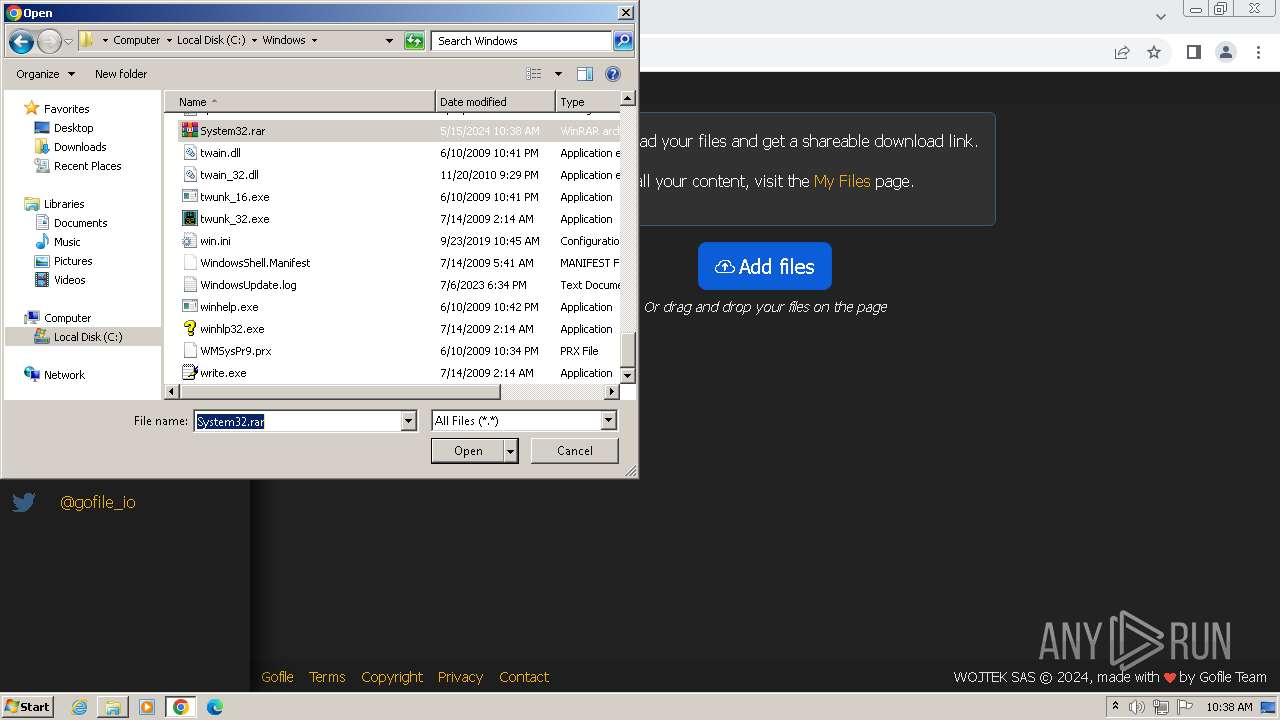This screenshot has height=720, width=1280.
Task: Open the Contact footer link
Action: pos(524,677)
